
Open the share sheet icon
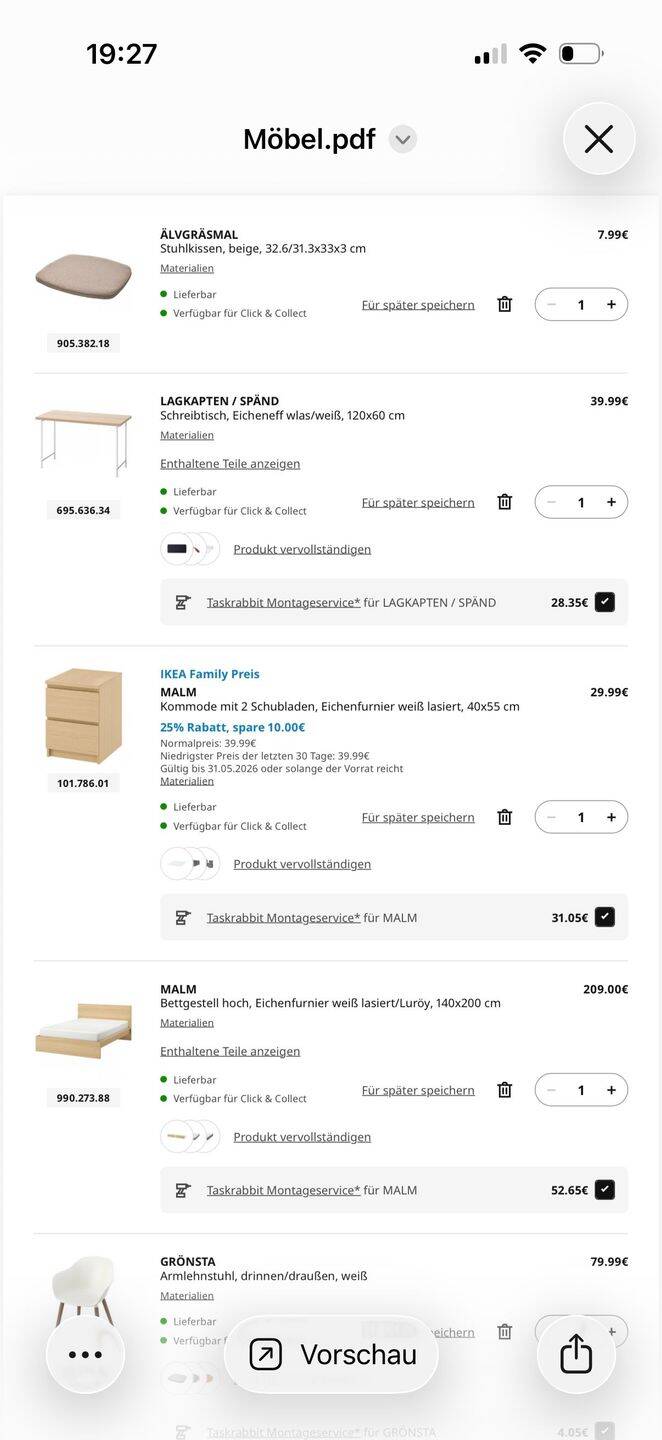click(576, 1354)
